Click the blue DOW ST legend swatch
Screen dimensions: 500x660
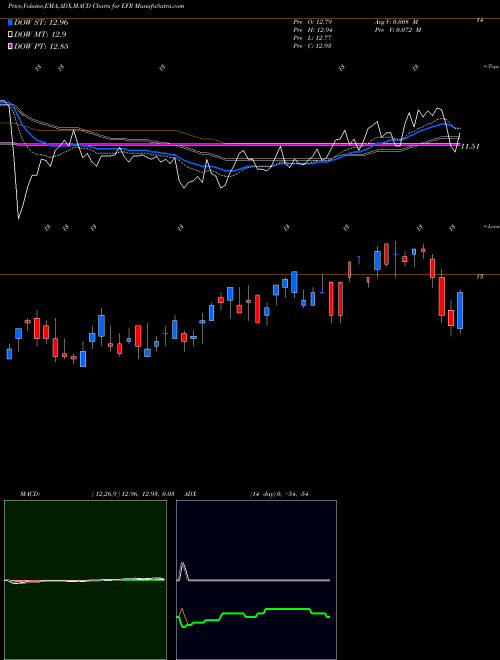[x=11, y=22]
